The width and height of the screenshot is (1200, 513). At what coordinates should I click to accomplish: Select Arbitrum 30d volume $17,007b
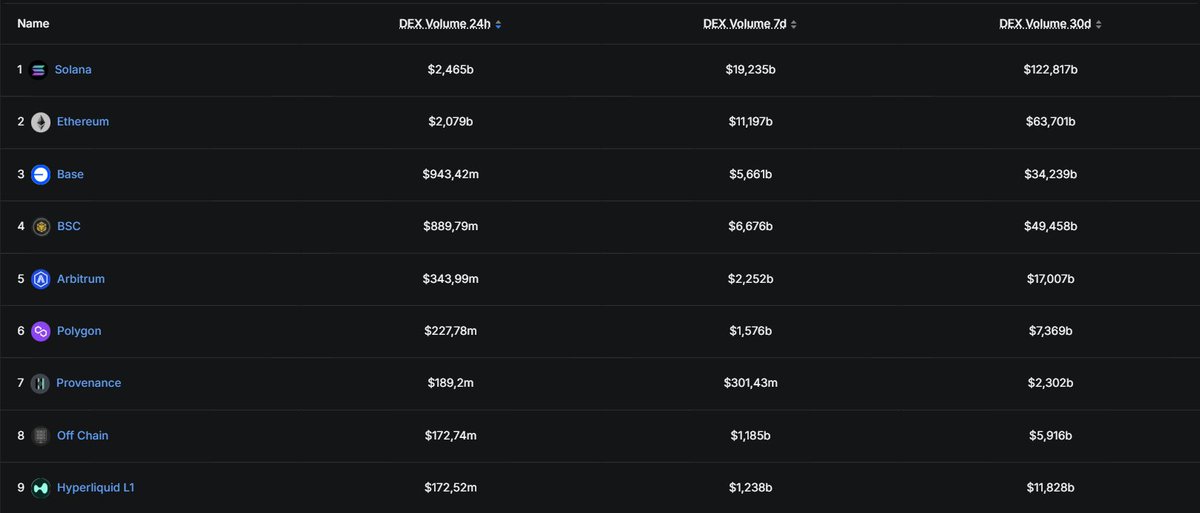(1050, 279)
